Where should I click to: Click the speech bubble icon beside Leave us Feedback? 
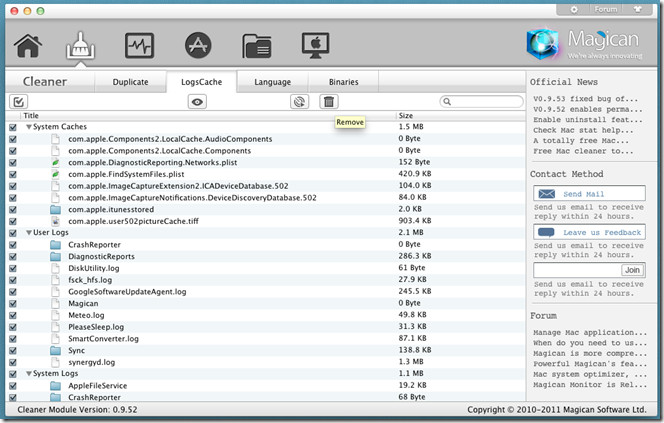[x=546, y=232]
